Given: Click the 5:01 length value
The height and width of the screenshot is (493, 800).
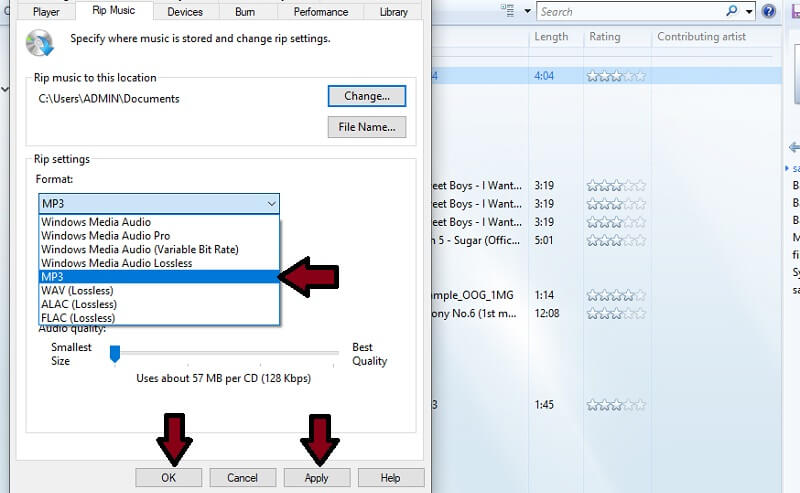Looking at the screenshot, I should coord(544,240).
